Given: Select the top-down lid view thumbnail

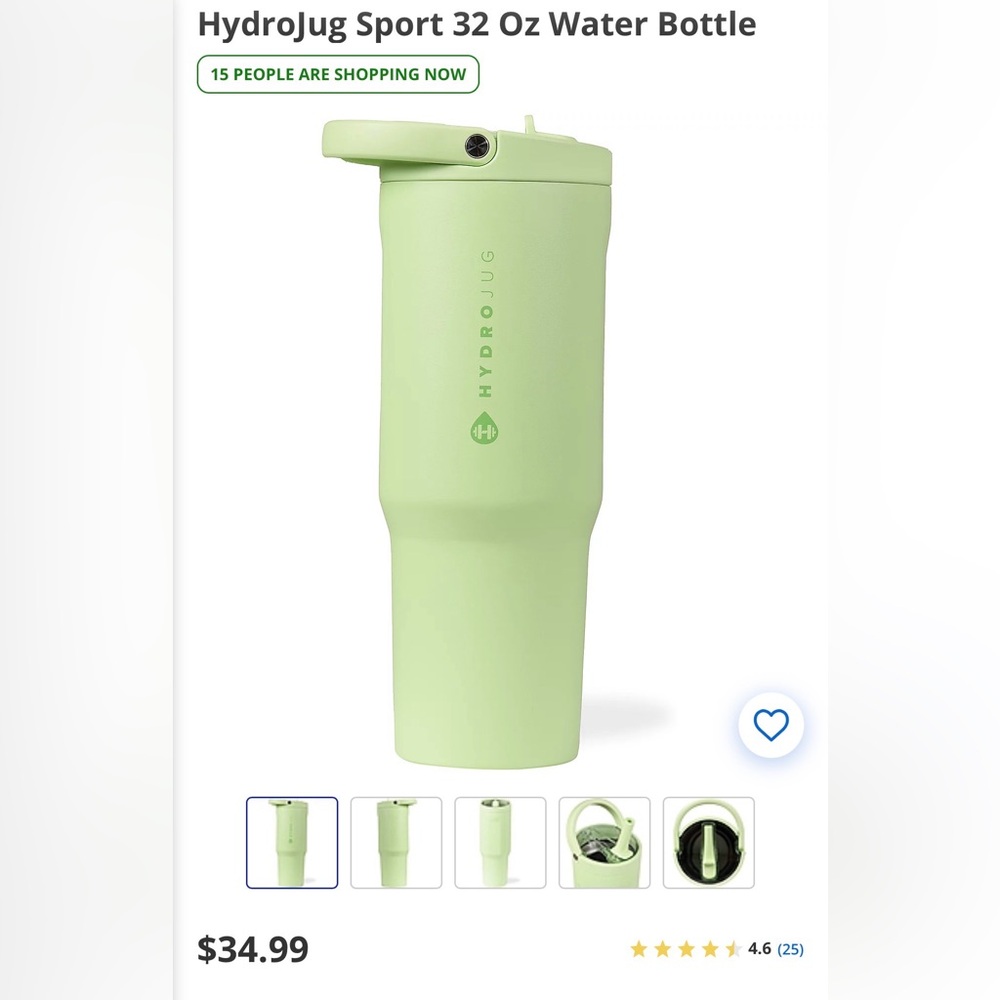Looking at the screenshot, I should [709, 841].
